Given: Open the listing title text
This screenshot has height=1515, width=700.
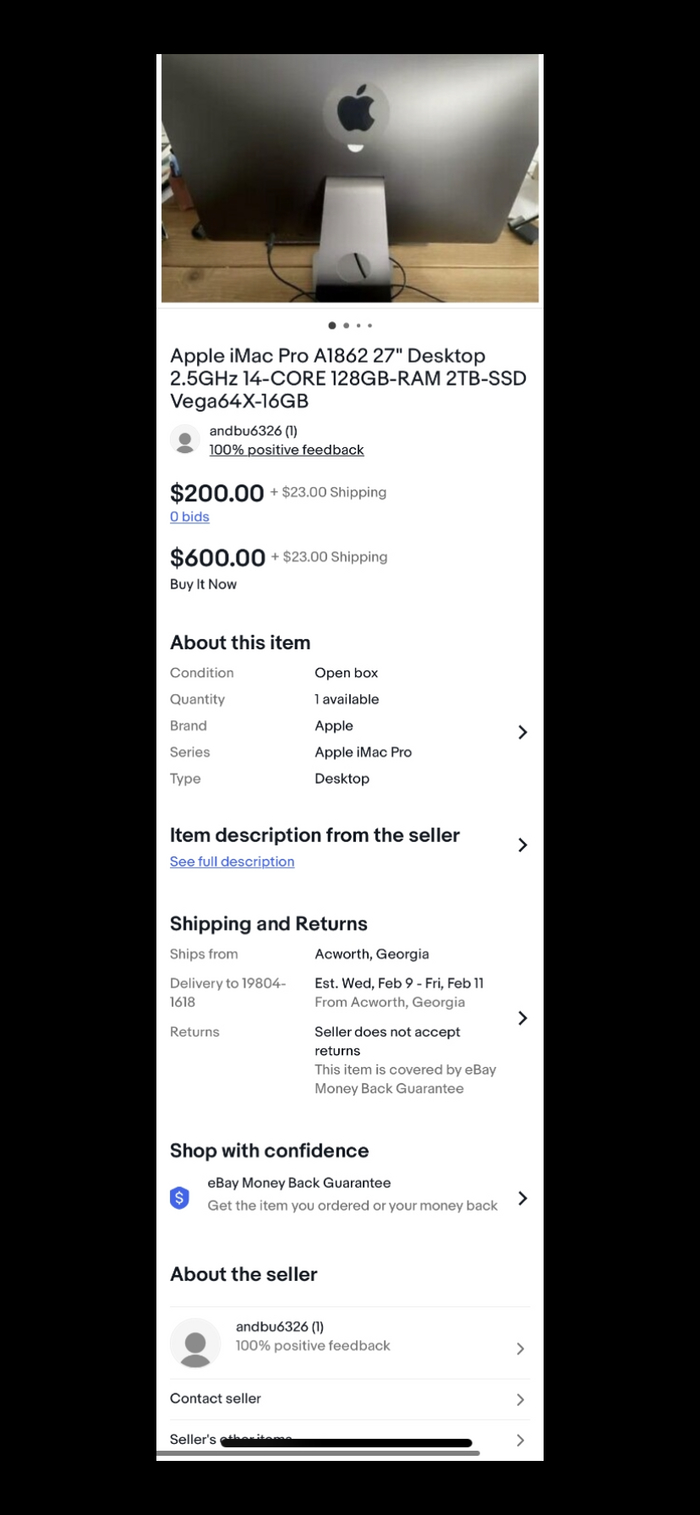Looking at the screenshot, I should 348,378.
